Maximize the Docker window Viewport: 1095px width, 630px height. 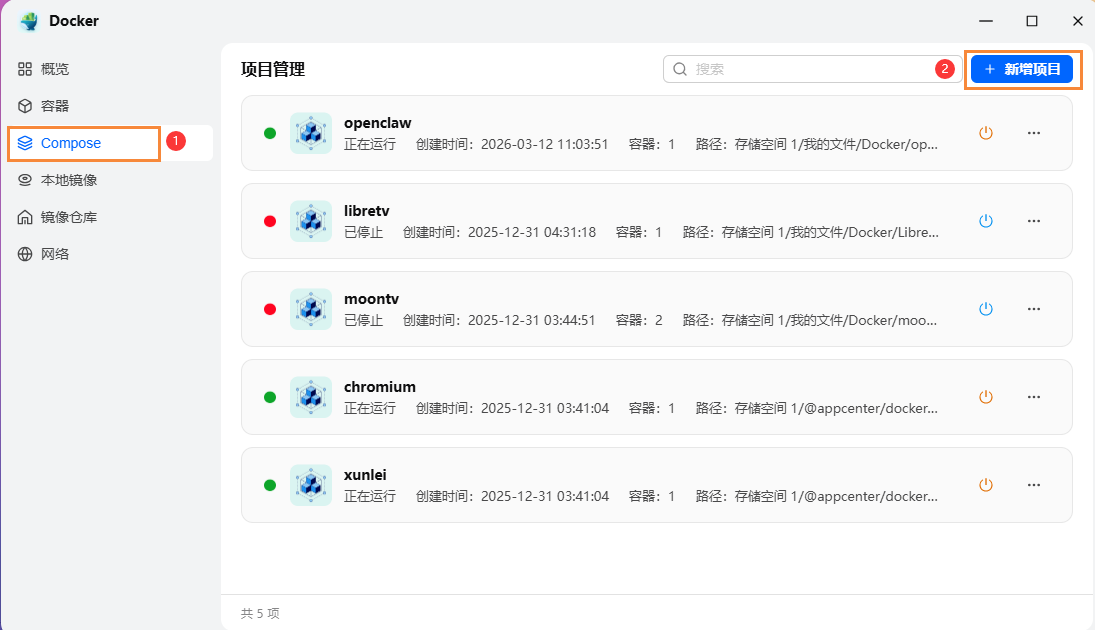pos(1032,21)
